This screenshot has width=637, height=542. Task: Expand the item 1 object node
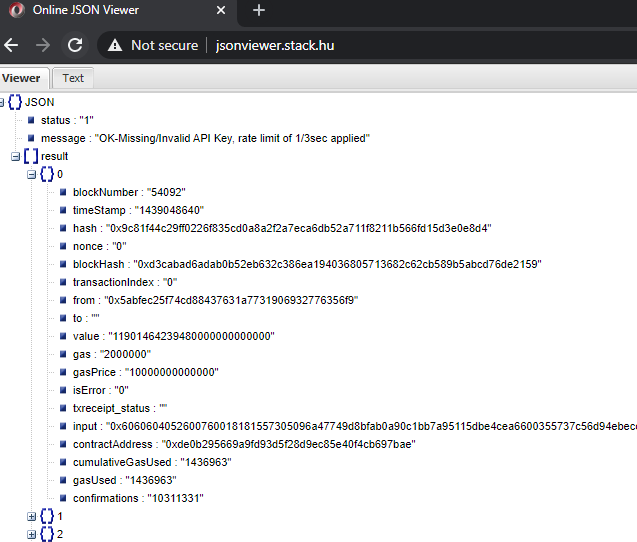pyautogui.click(x=32, y=516)
